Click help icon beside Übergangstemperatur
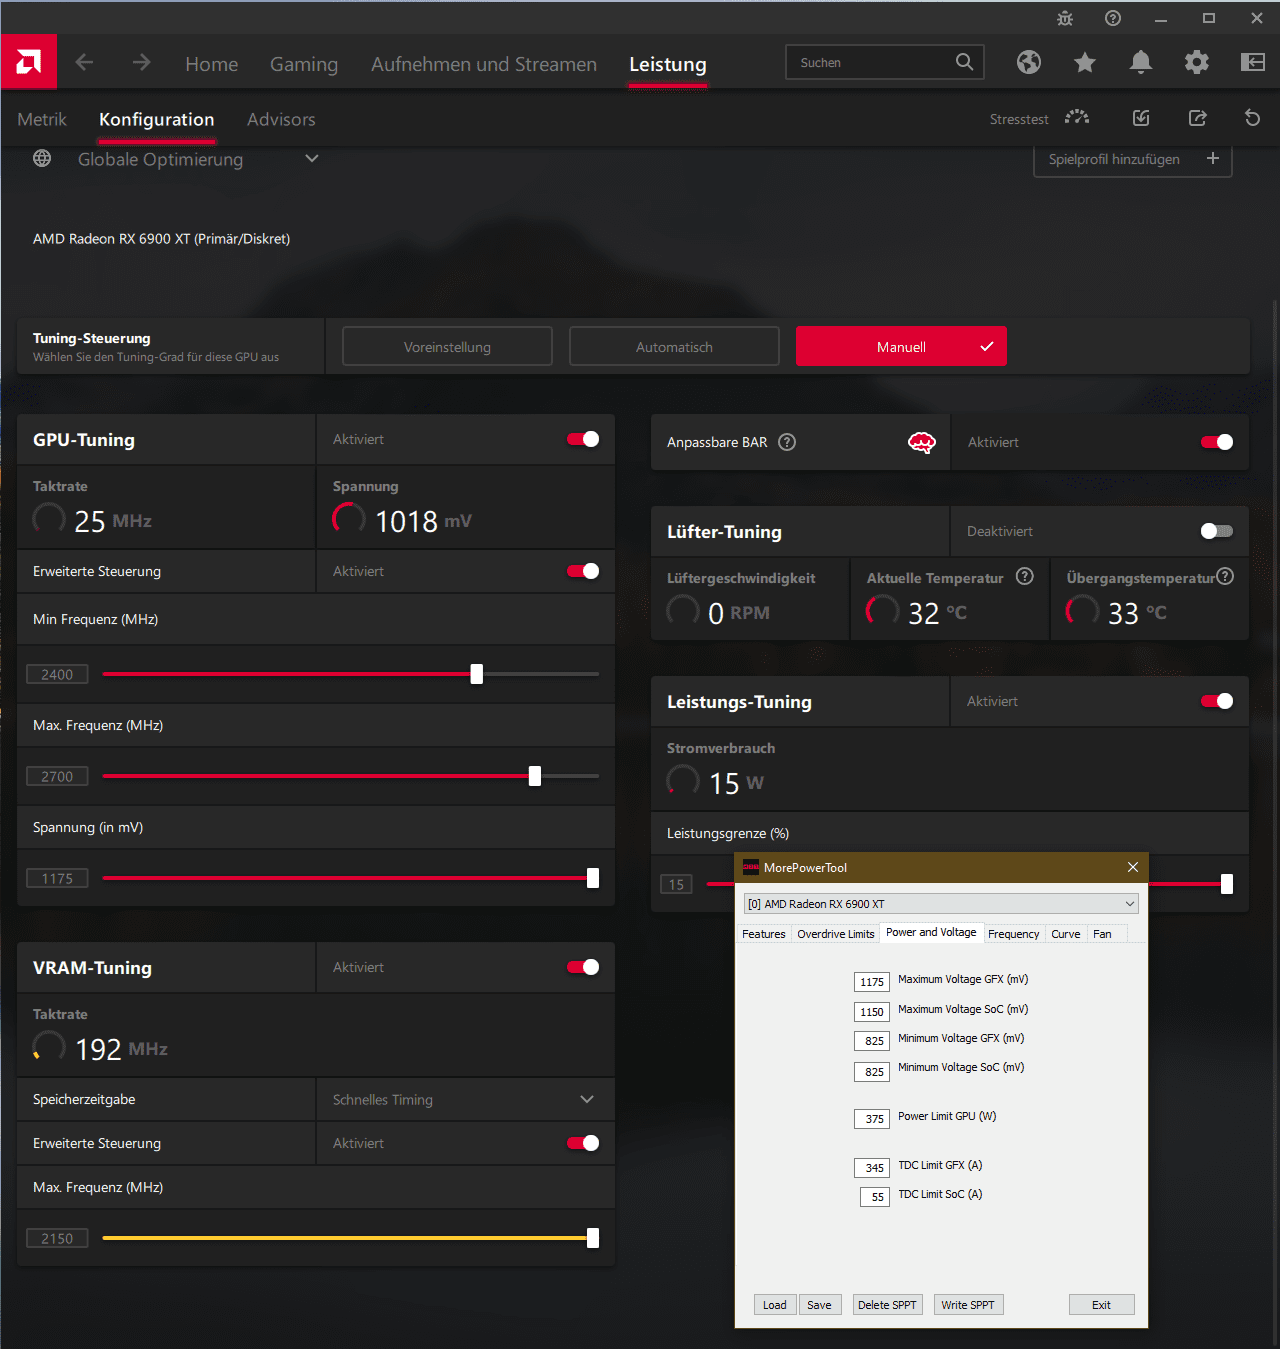 (x=1226, y=576)
